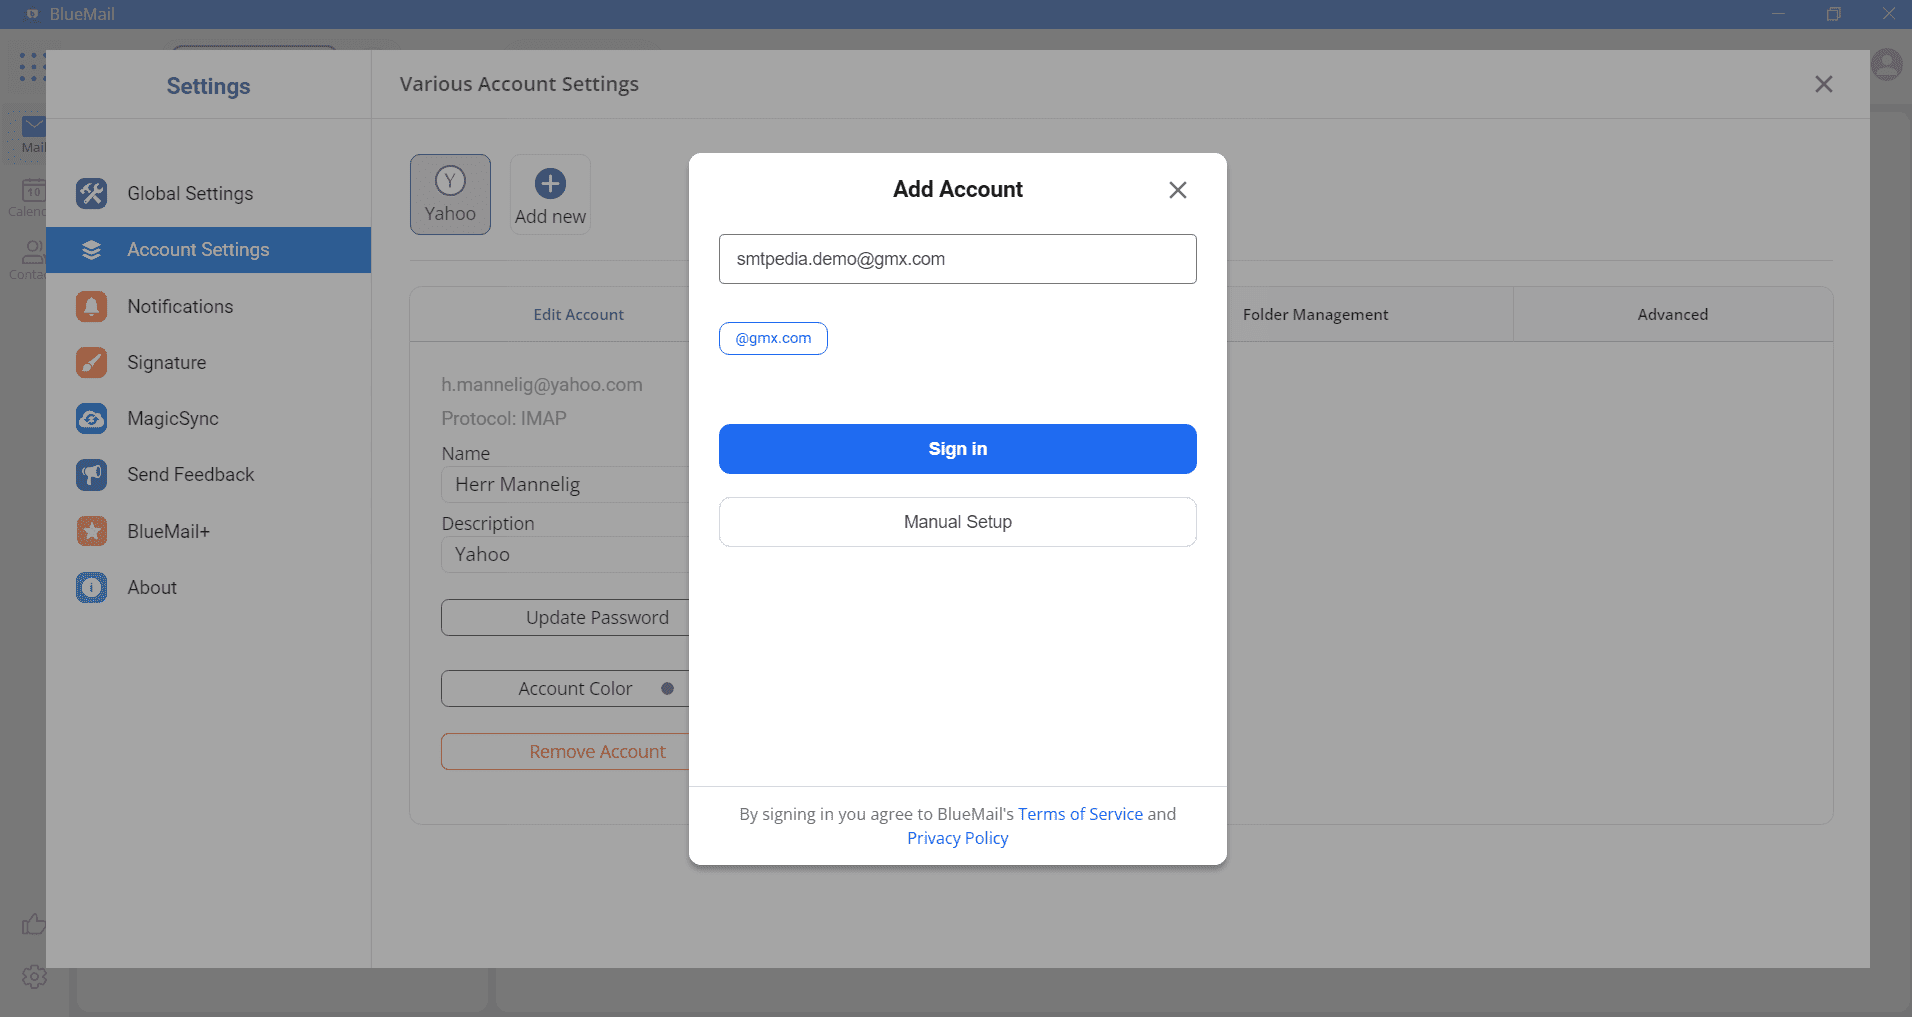Click the Name field with Herr Mannelig
1912x1017 pixels.
tap(565, 485)
